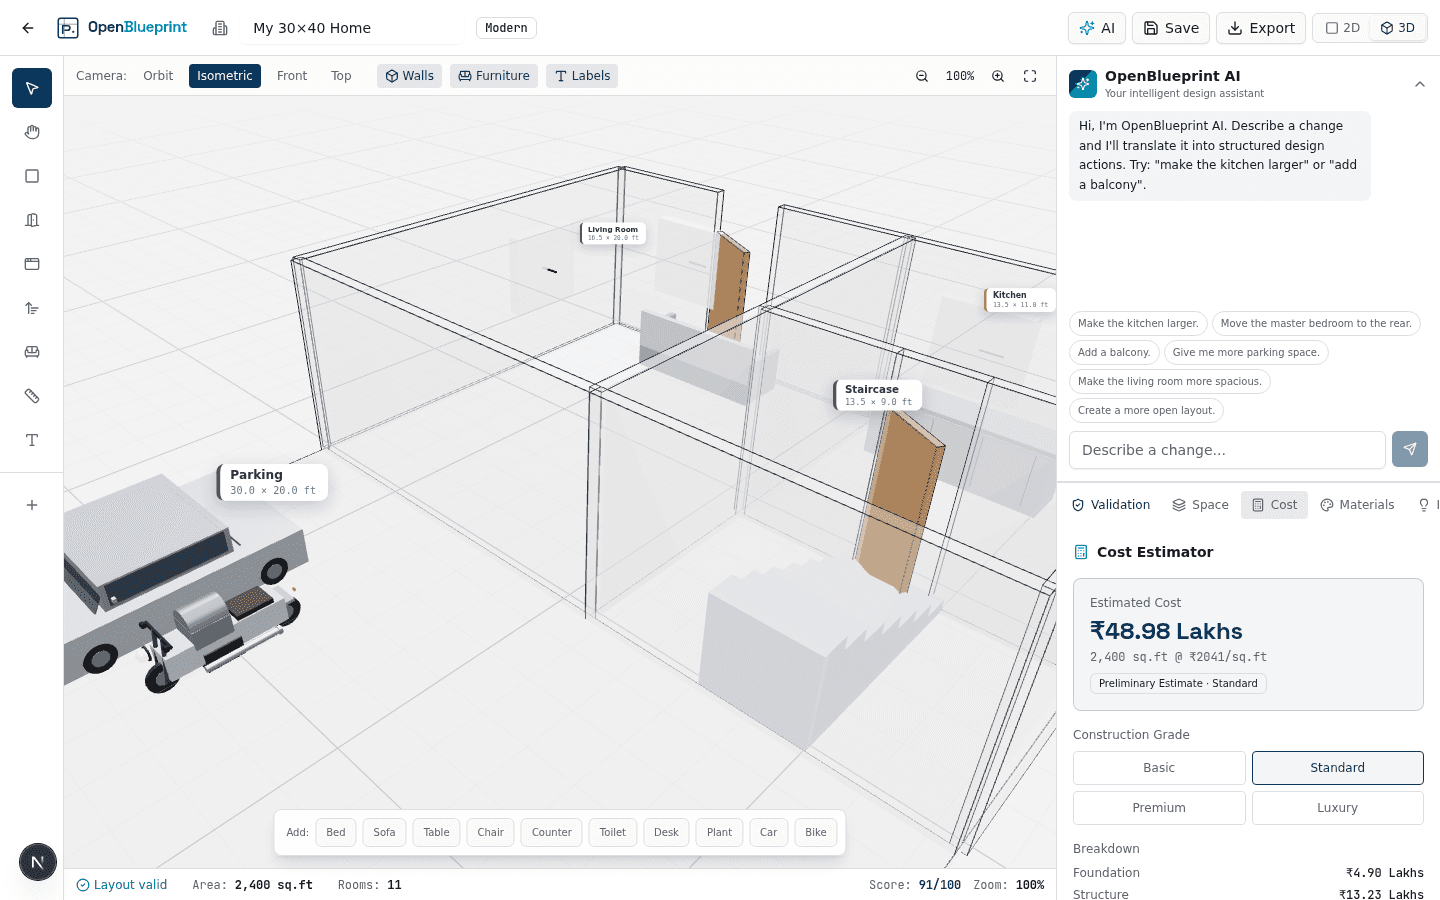
Task: Switch to 2D view mode
Action: coord(1342,28)
